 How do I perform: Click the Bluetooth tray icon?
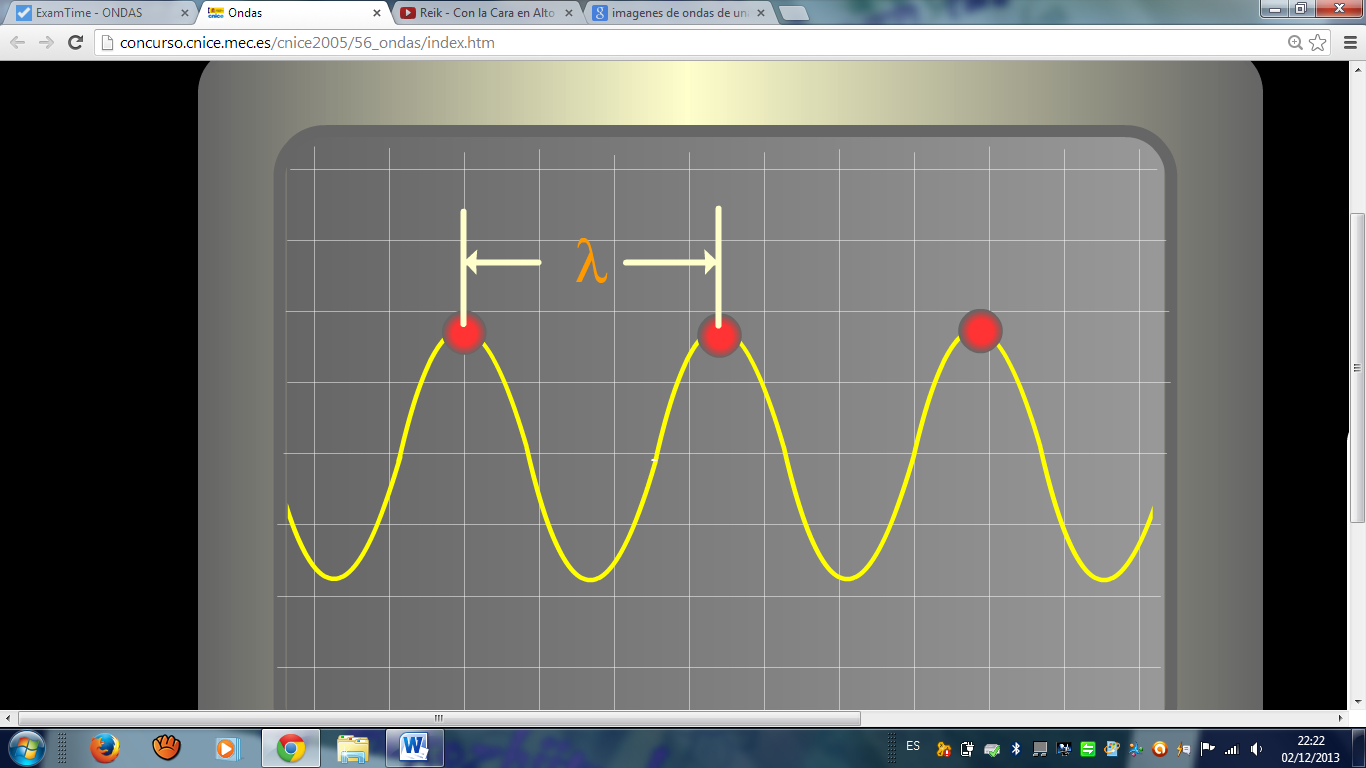click(1015, 748)
